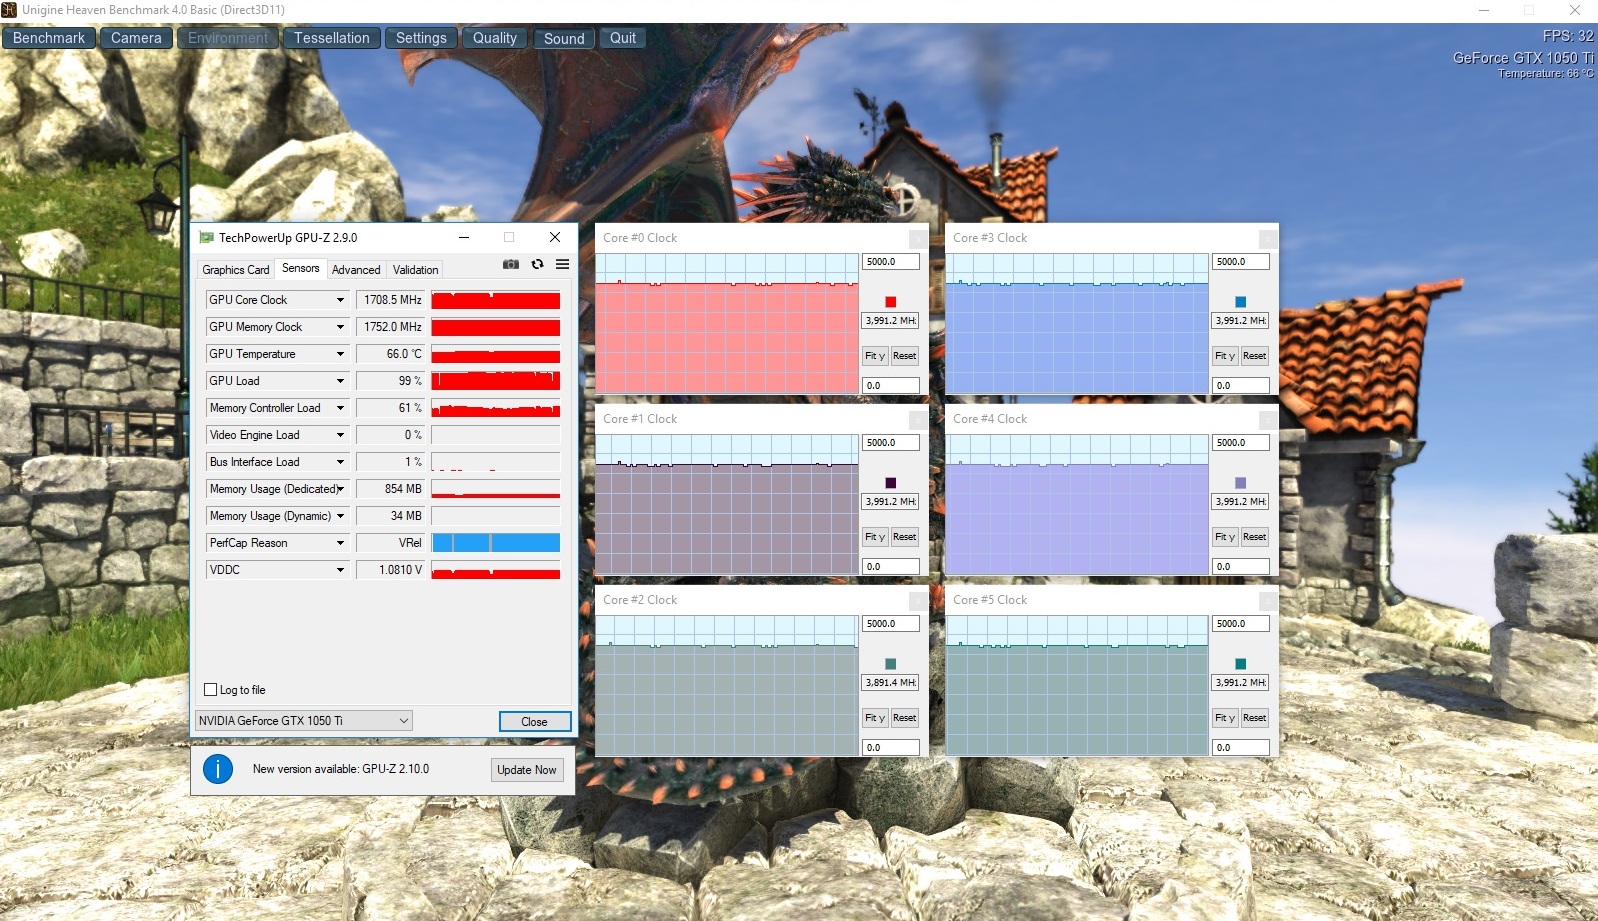Click Fit y in Core #4 Clock

1225,537
